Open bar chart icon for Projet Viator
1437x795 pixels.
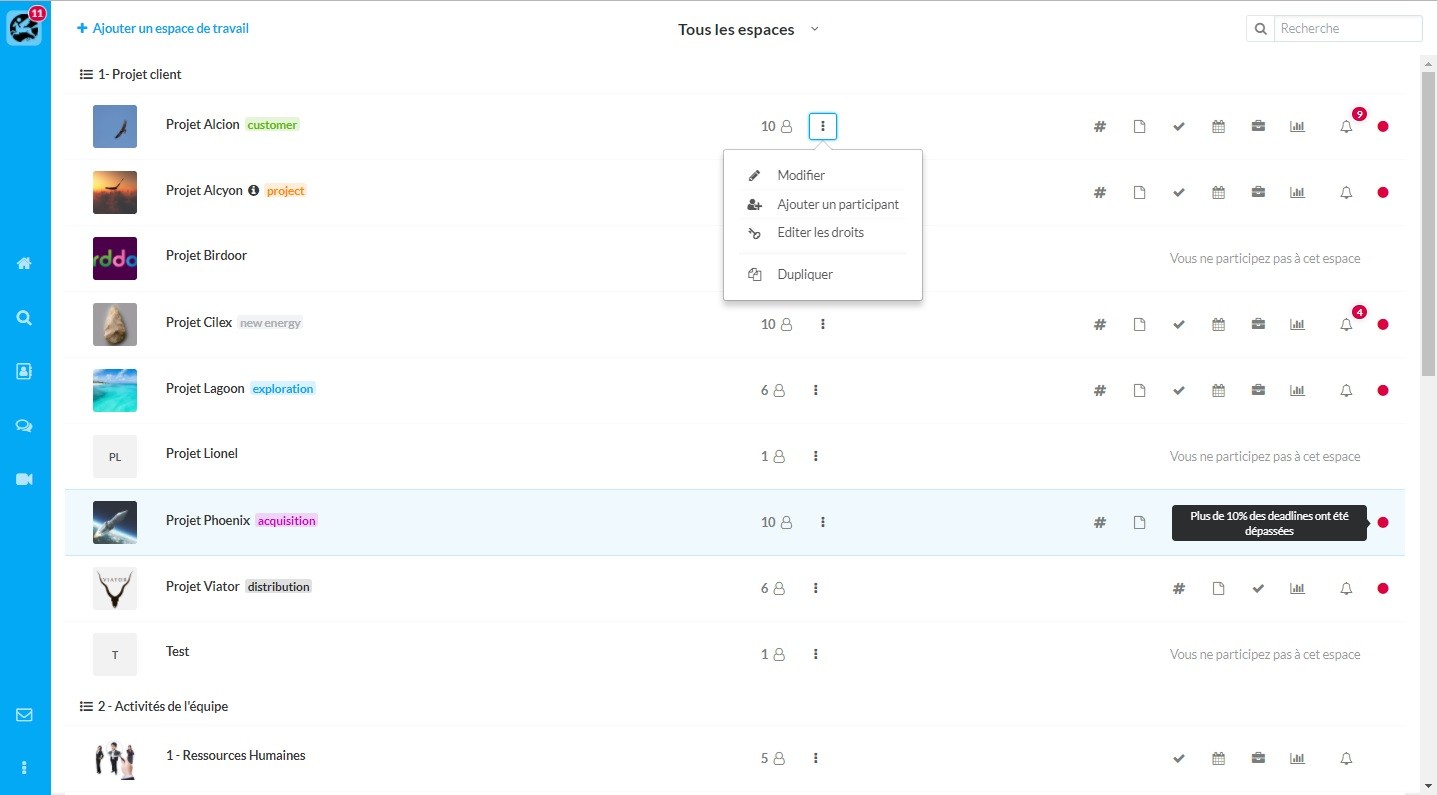tap(1297, 588)
